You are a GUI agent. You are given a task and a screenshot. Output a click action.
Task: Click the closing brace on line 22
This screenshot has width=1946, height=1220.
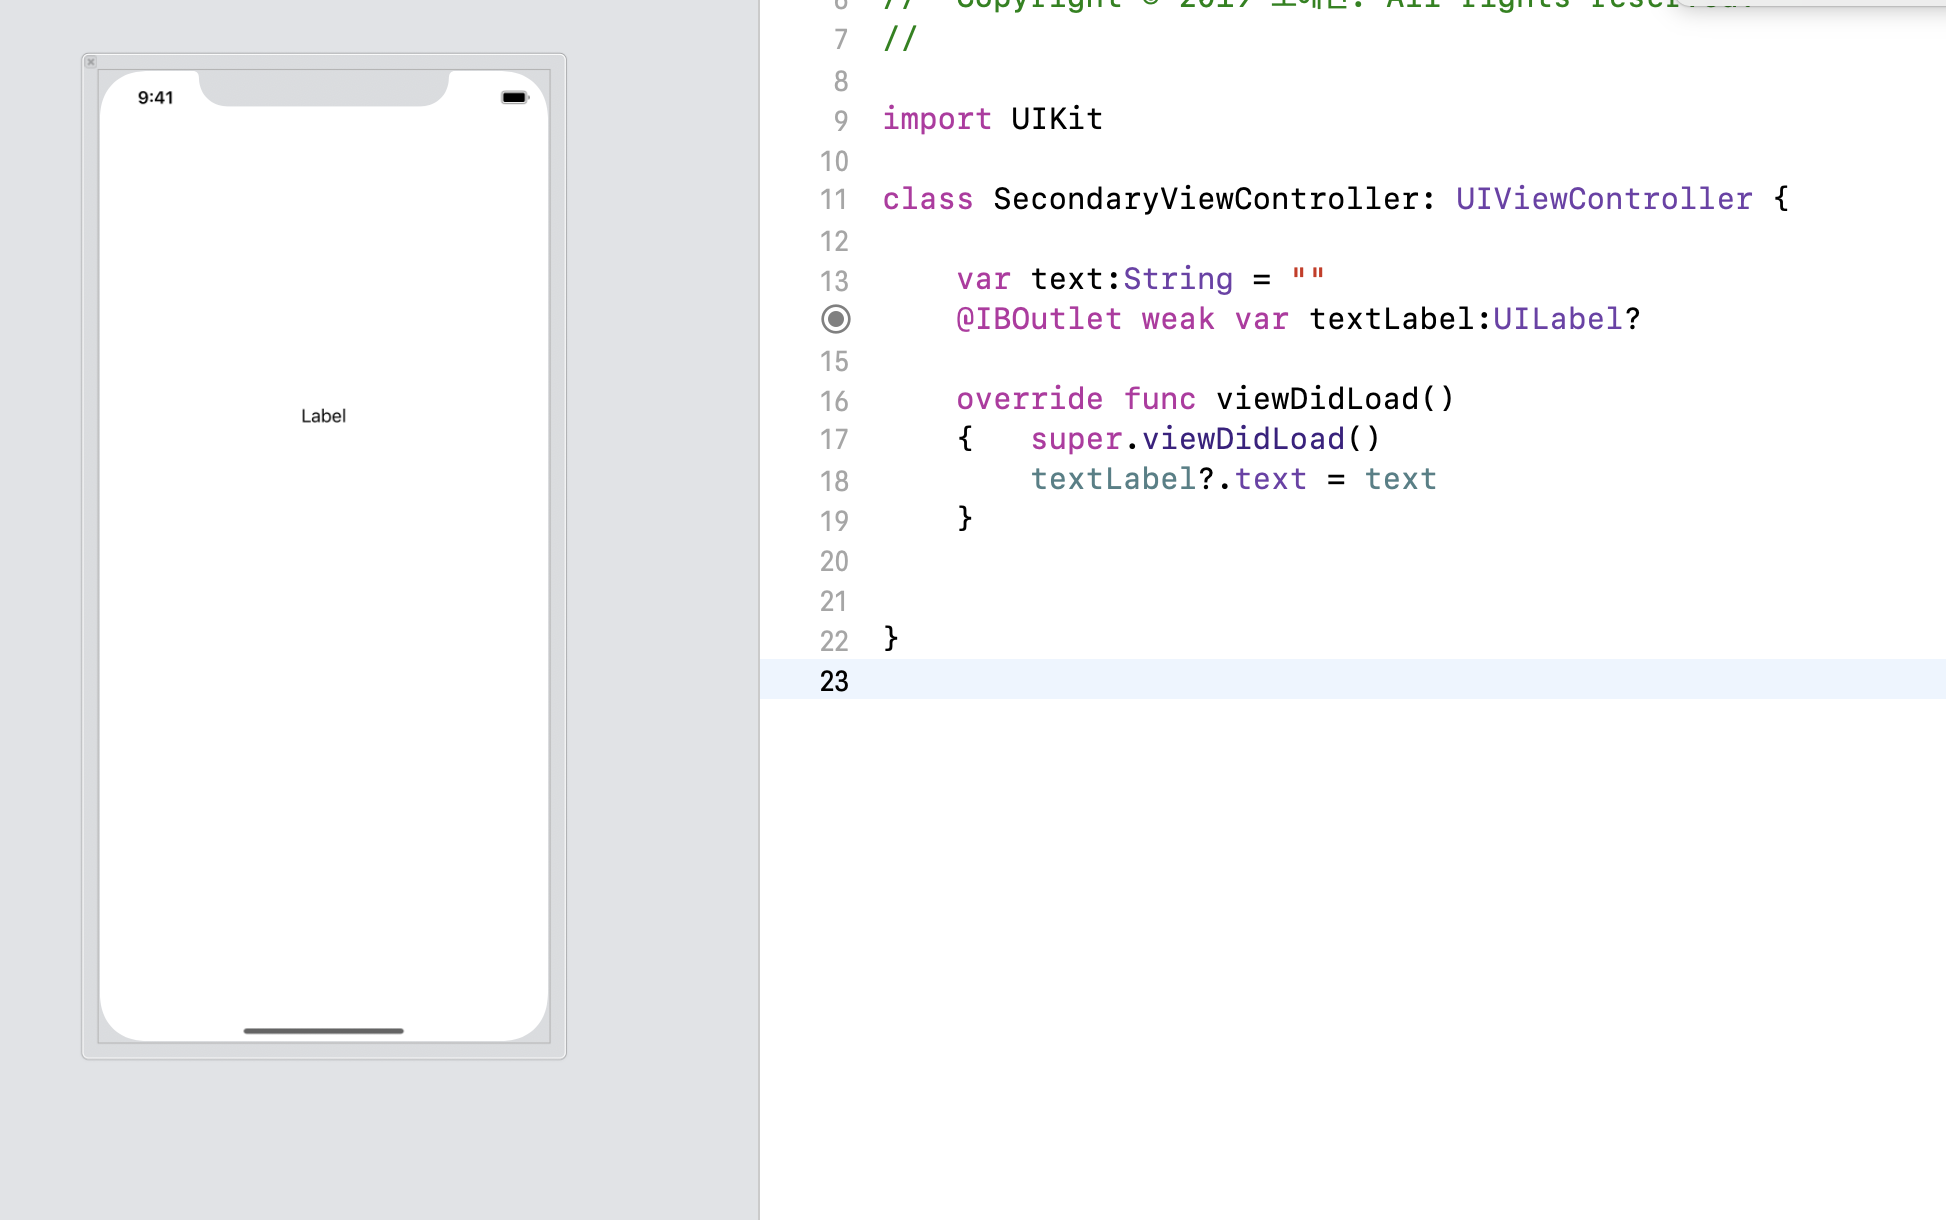891,637
